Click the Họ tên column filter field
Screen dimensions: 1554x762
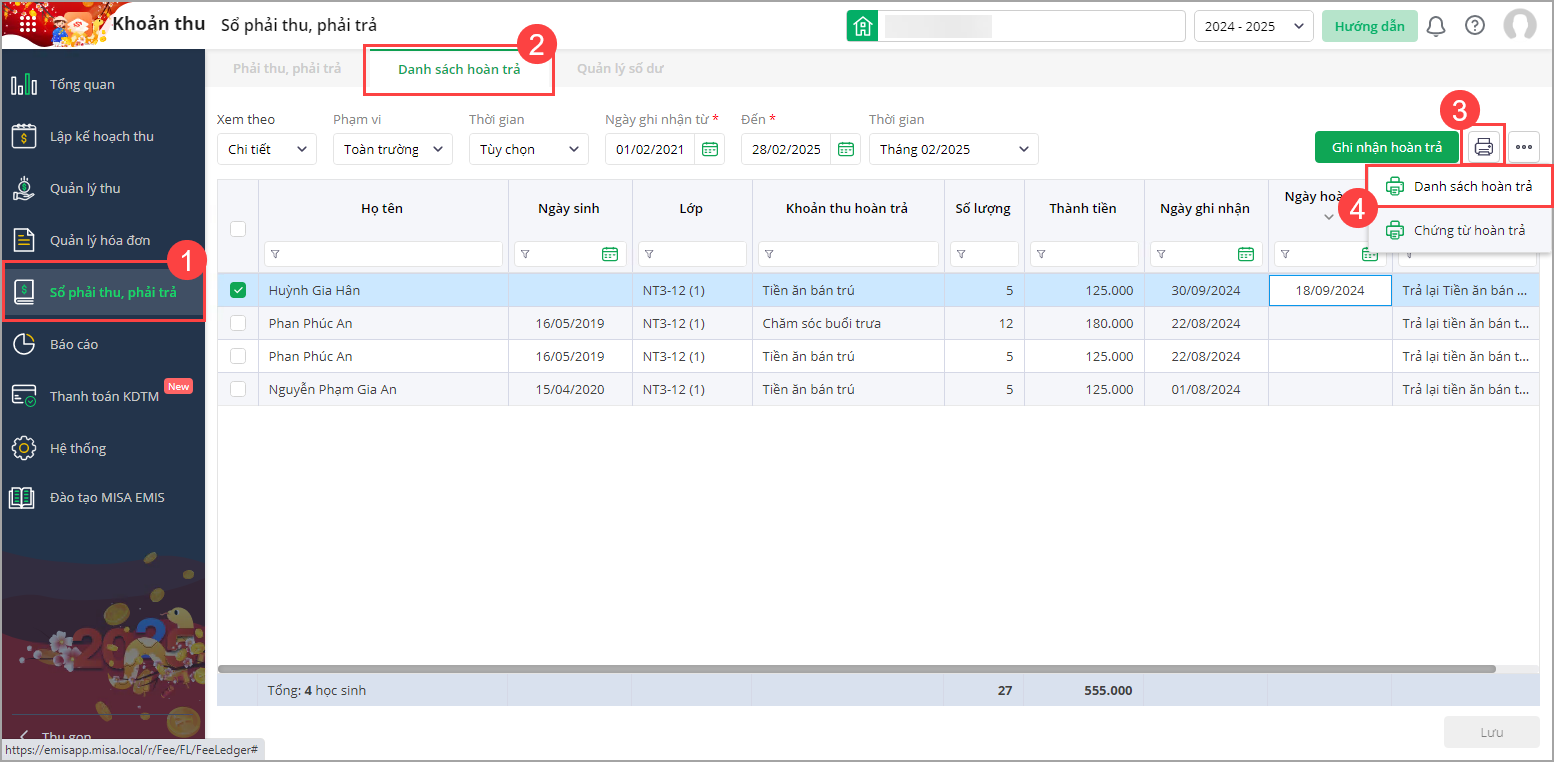pyautogui.click(x=383, y=254)
